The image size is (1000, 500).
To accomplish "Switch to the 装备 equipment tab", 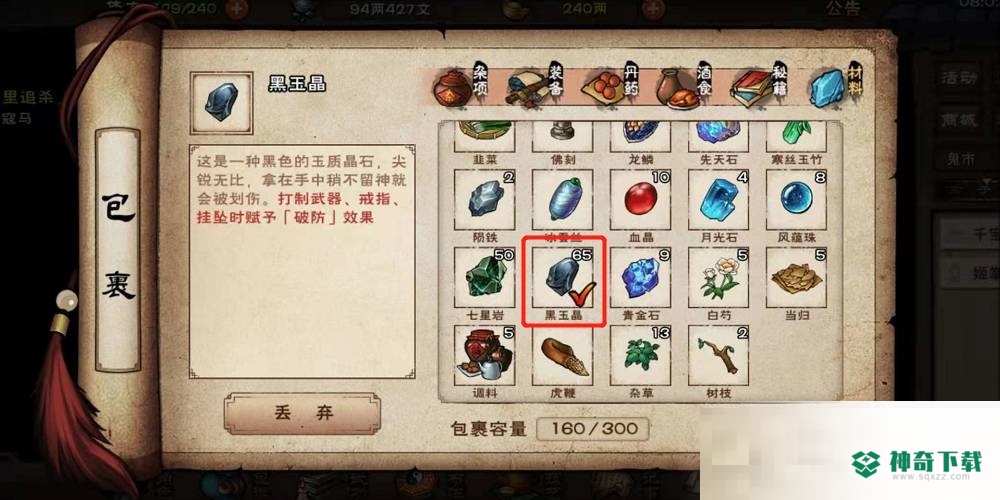I will (534, 85).
